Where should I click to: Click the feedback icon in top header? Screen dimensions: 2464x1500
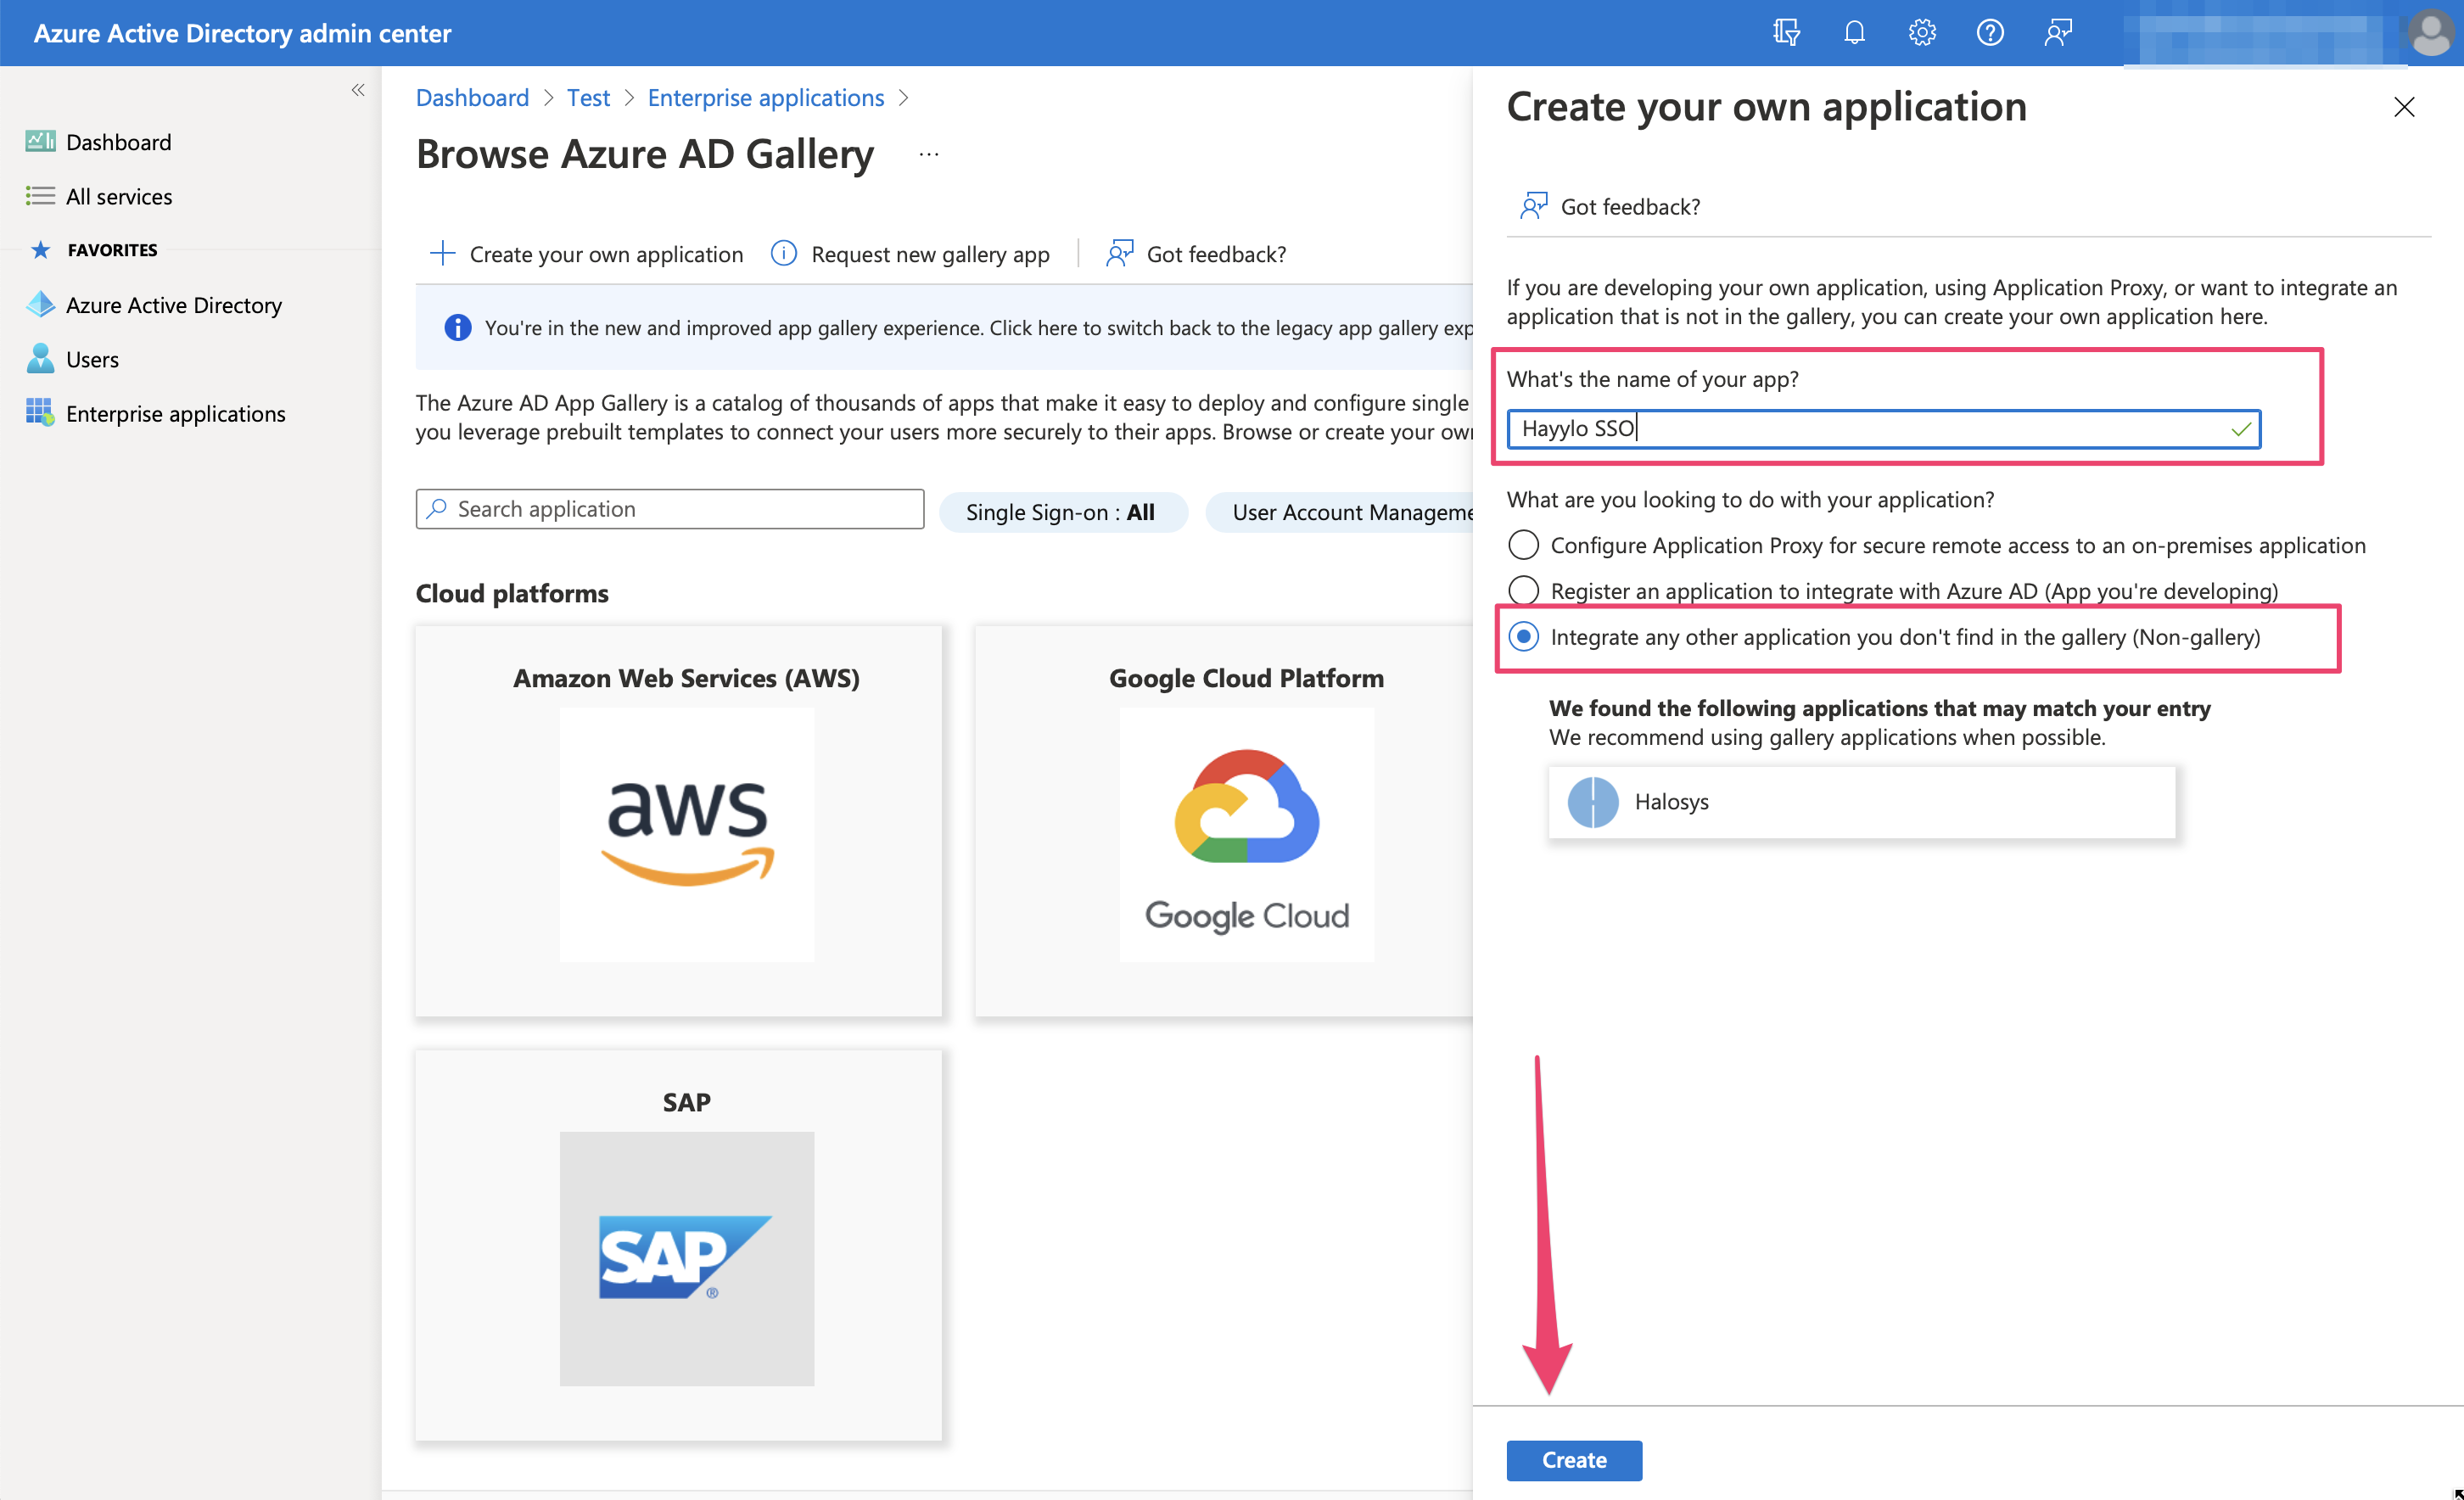(x=2058, y=33)
